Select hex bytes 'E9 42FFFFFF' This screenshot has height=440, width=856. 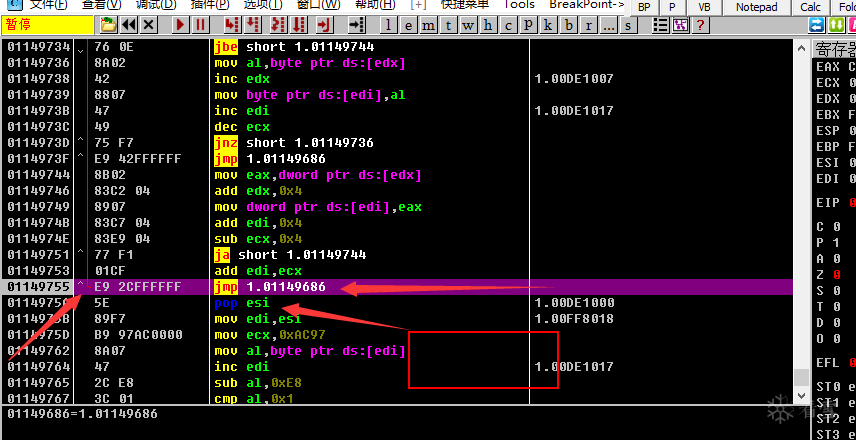(138, 159)
